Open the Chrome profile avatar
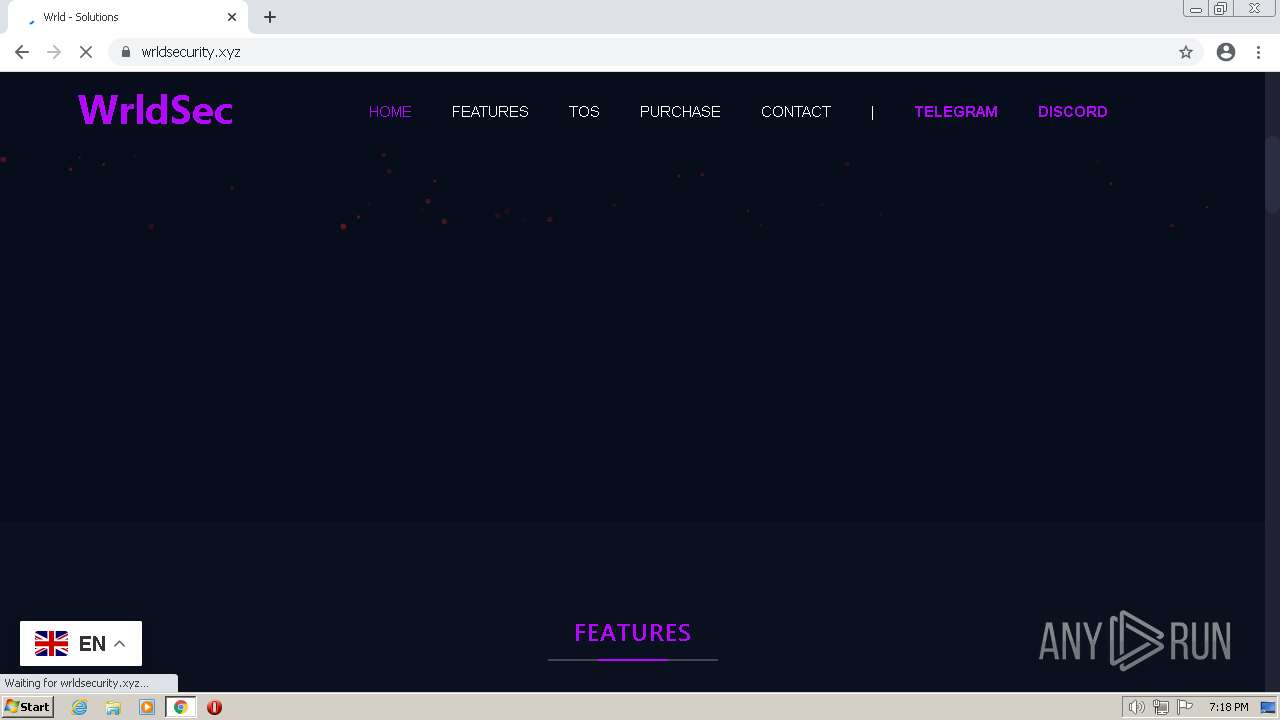This screenshot has height=720, width=1280. pos(1226,52)
